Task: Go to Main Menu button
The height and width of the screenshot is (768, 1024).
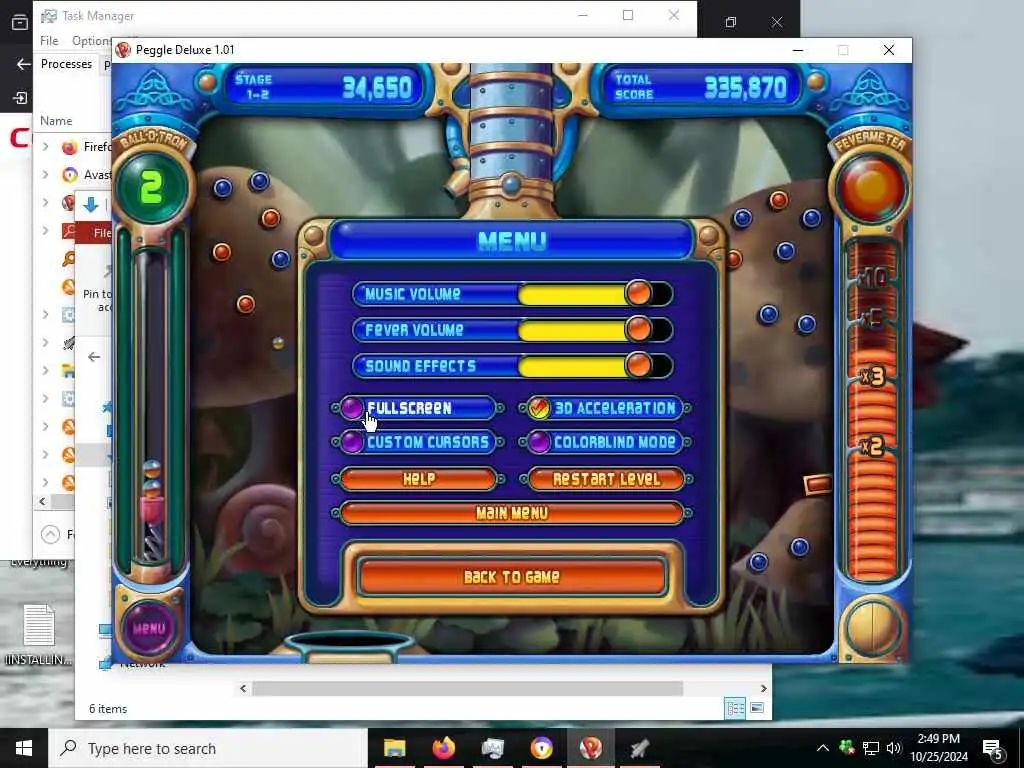Action: 511,513
